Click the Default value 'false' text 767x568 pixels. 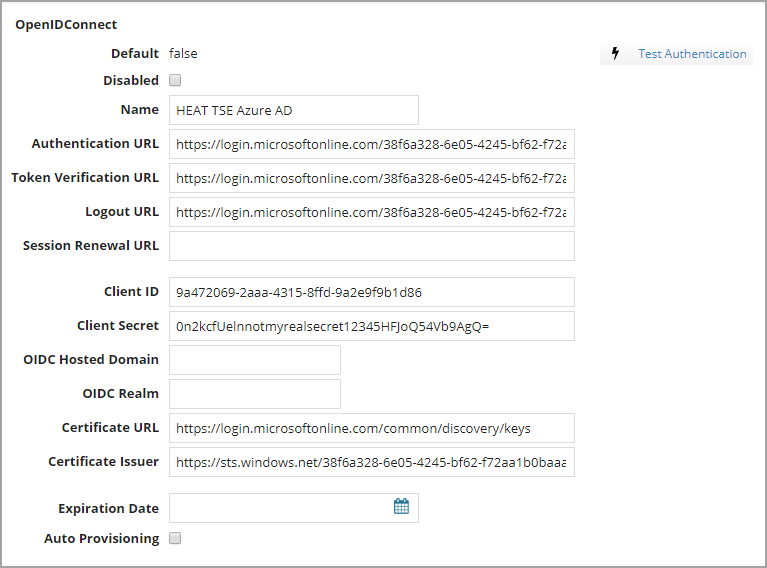(x=183, y=54)
